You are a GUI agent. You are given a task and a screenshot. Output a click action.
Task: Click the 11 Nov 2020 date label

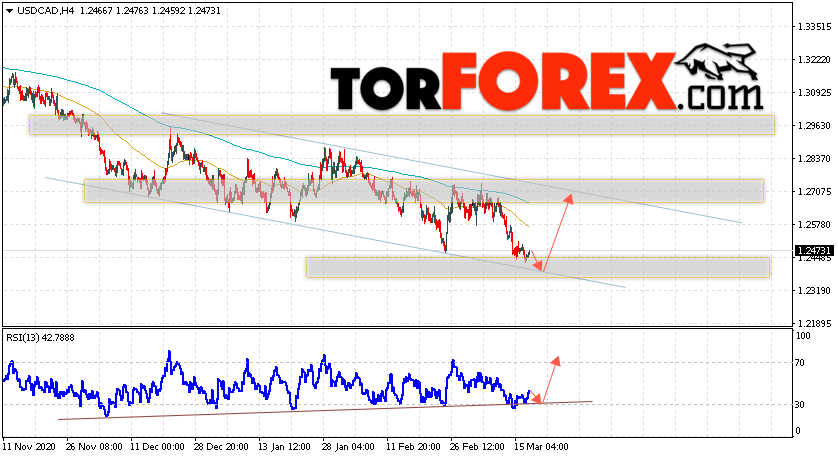(x=28, y=447)
